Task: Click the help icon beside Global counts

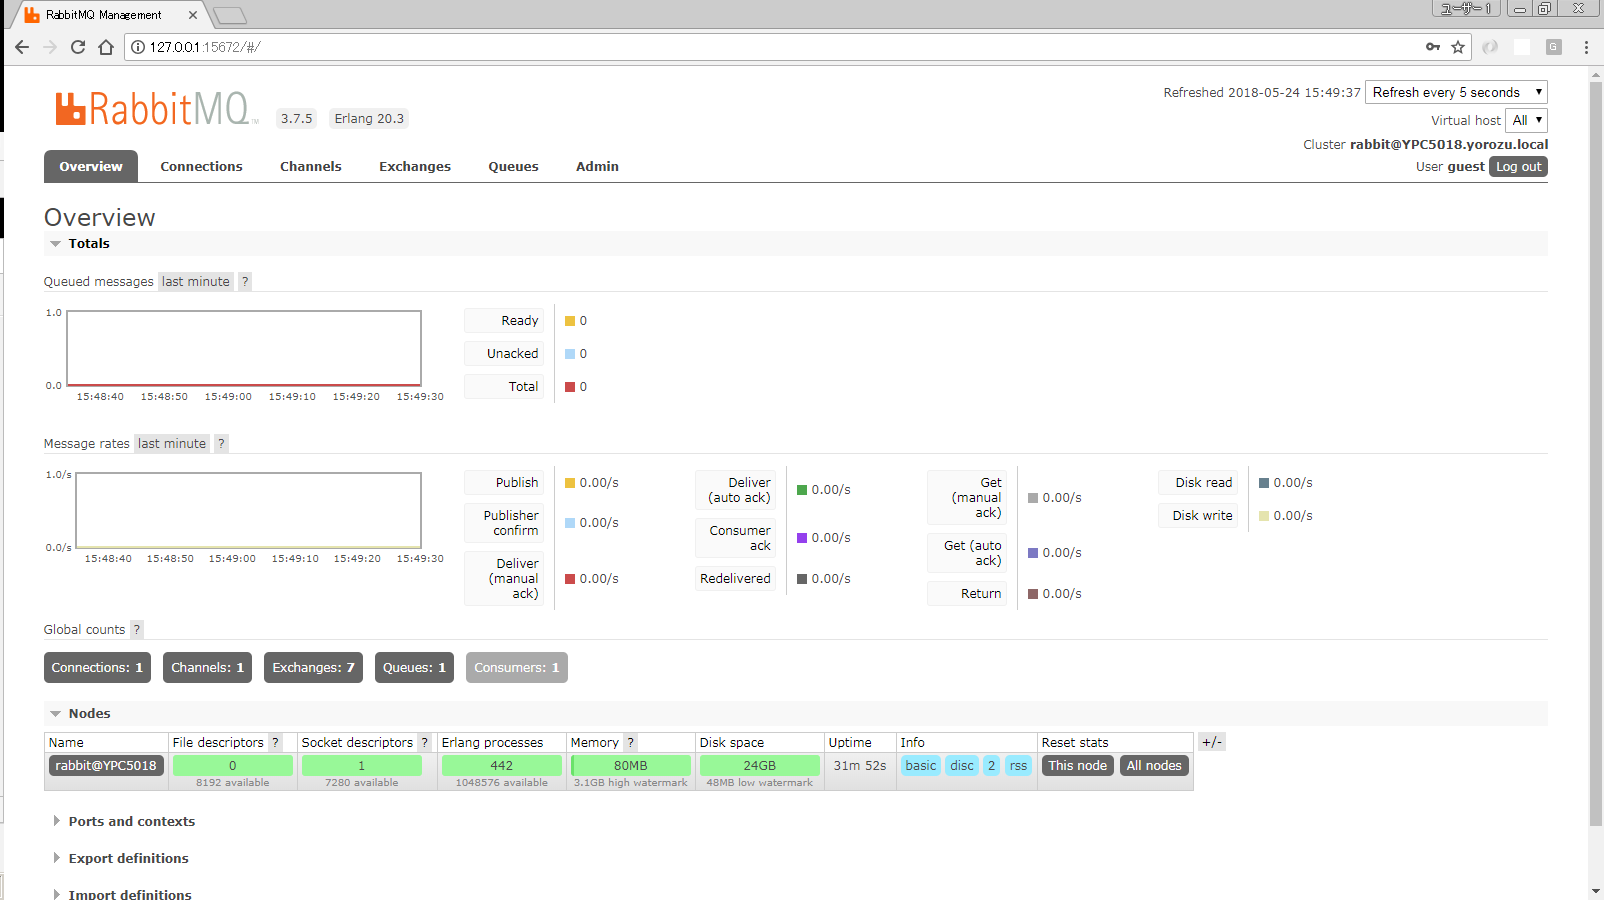Action: tap(137, 630)
